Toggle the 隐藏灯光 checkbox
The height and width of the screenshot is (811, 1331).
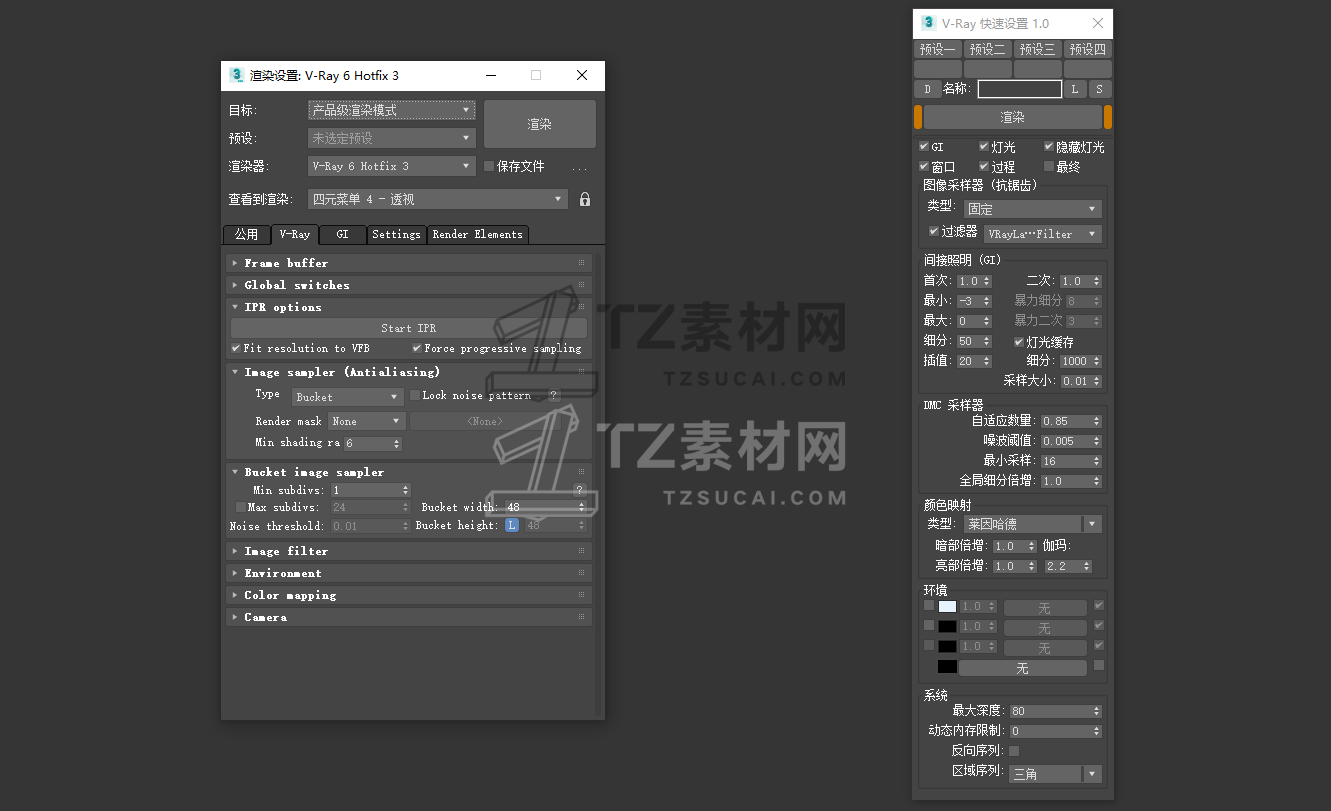pos(1049,146)
